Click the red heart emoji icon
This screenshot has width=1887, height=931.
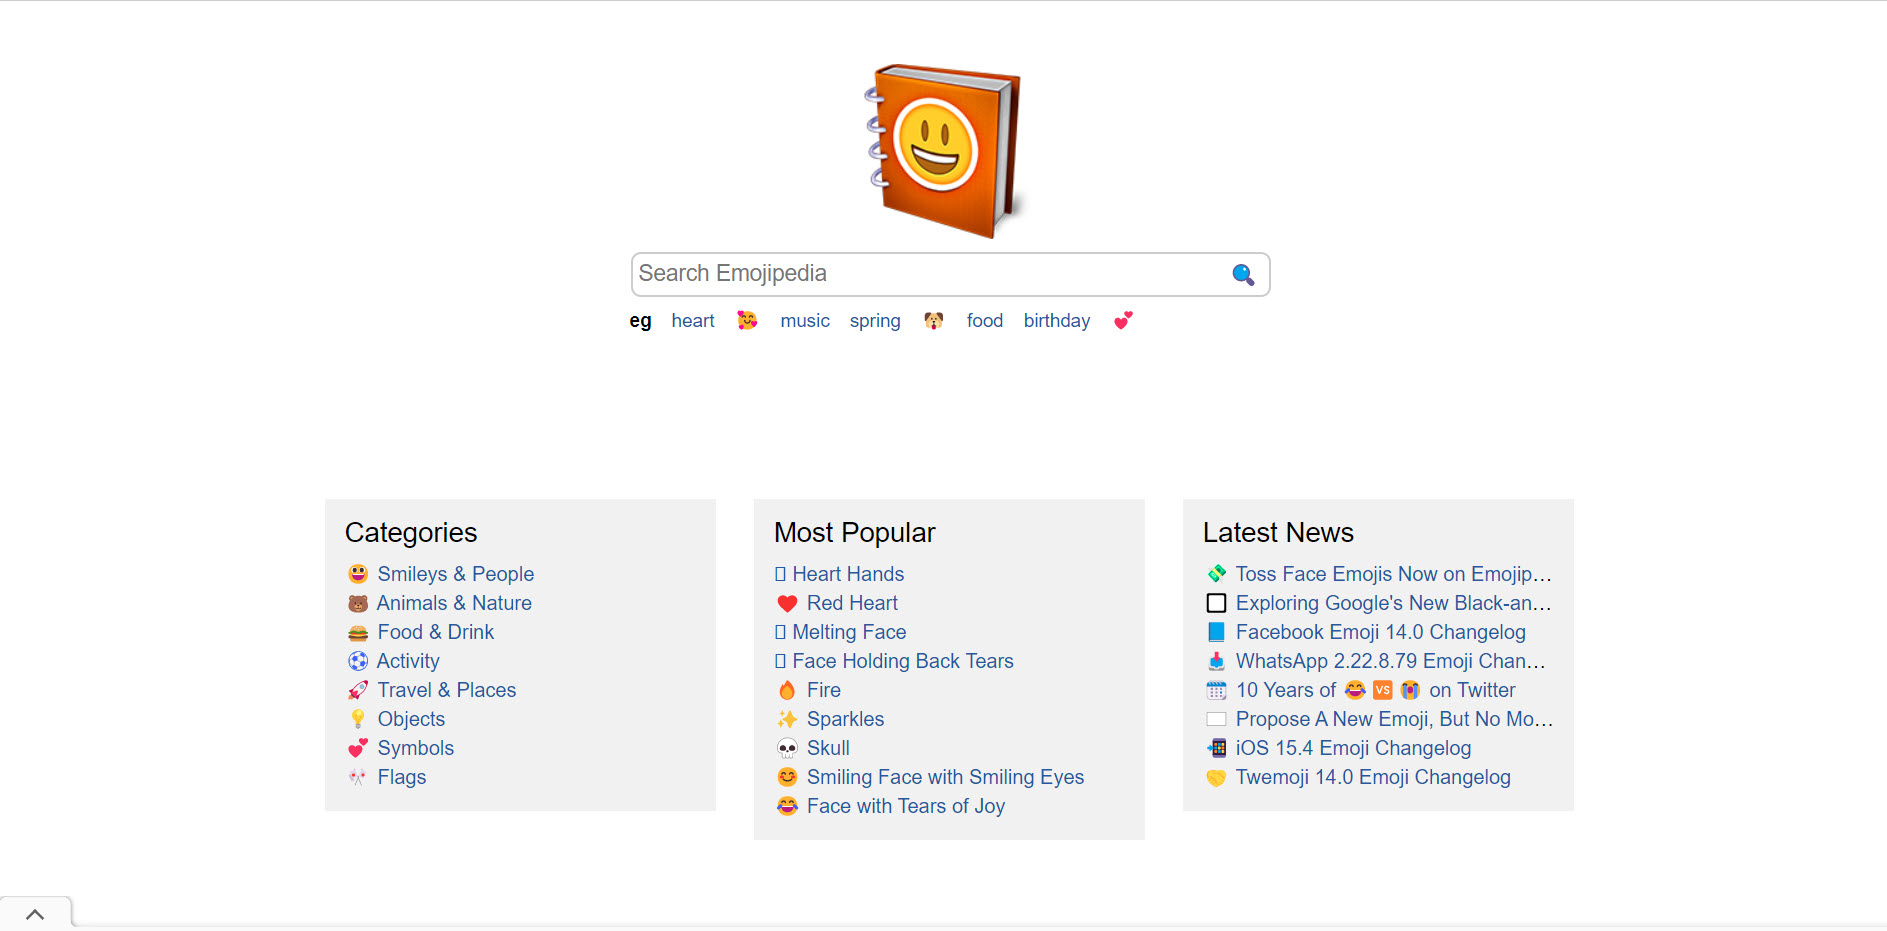point(787,603)
